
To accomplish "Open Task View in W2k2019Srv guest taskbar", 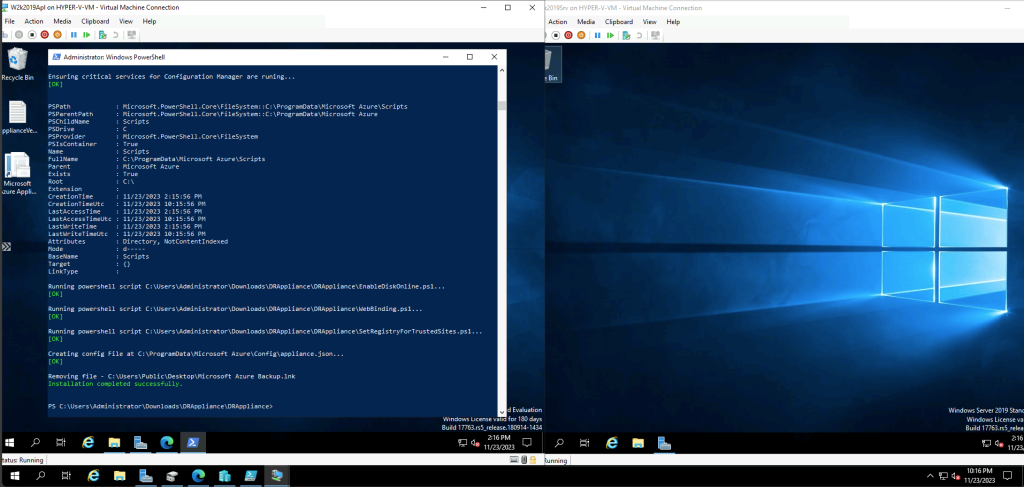I will (x=584, y=442).
